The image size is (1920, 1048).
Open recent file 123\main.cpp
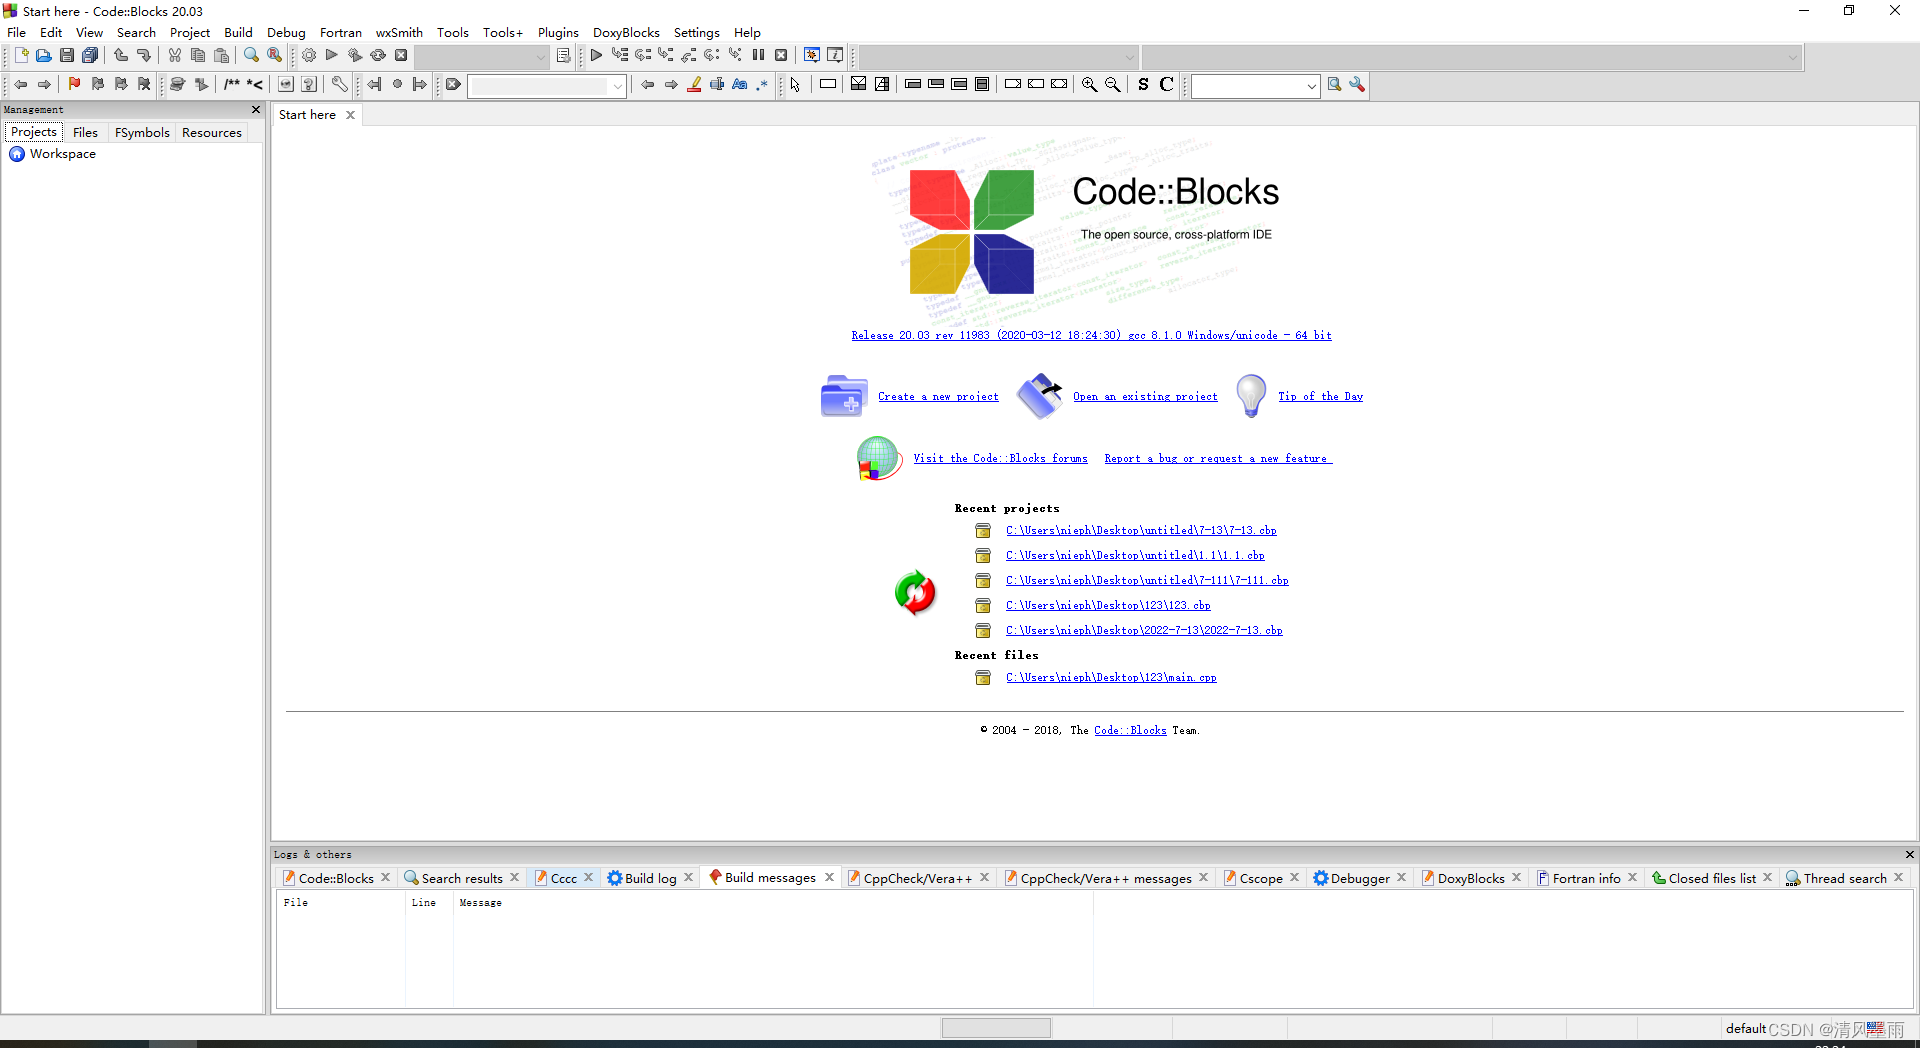[1111, 678]
